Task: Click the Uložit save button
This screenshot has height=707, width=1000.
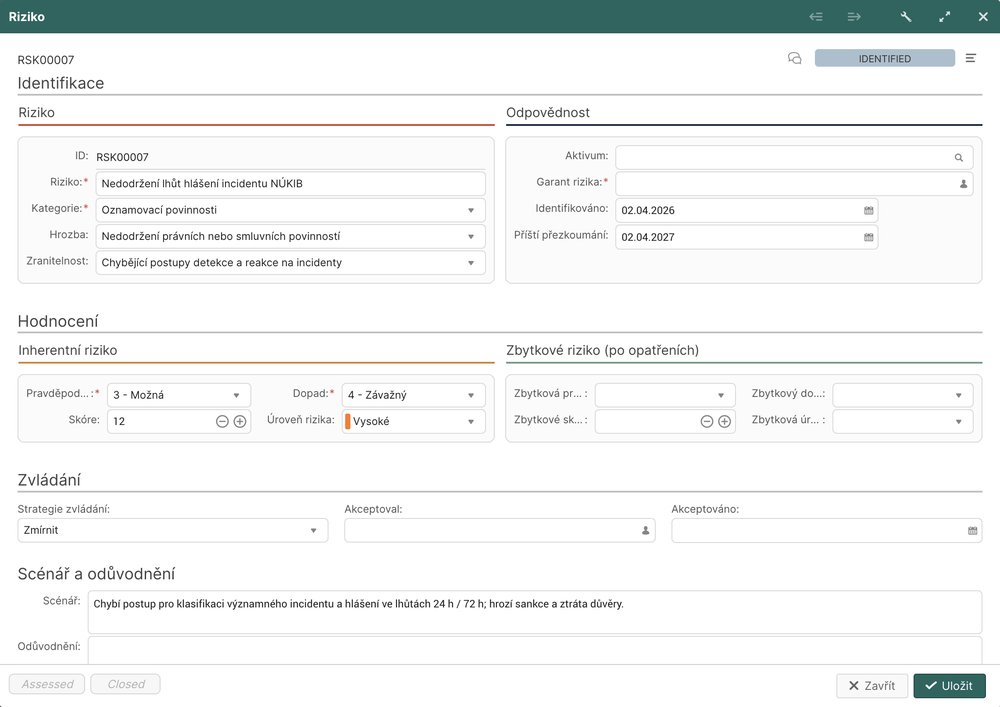Action: (x=949, y=686)
